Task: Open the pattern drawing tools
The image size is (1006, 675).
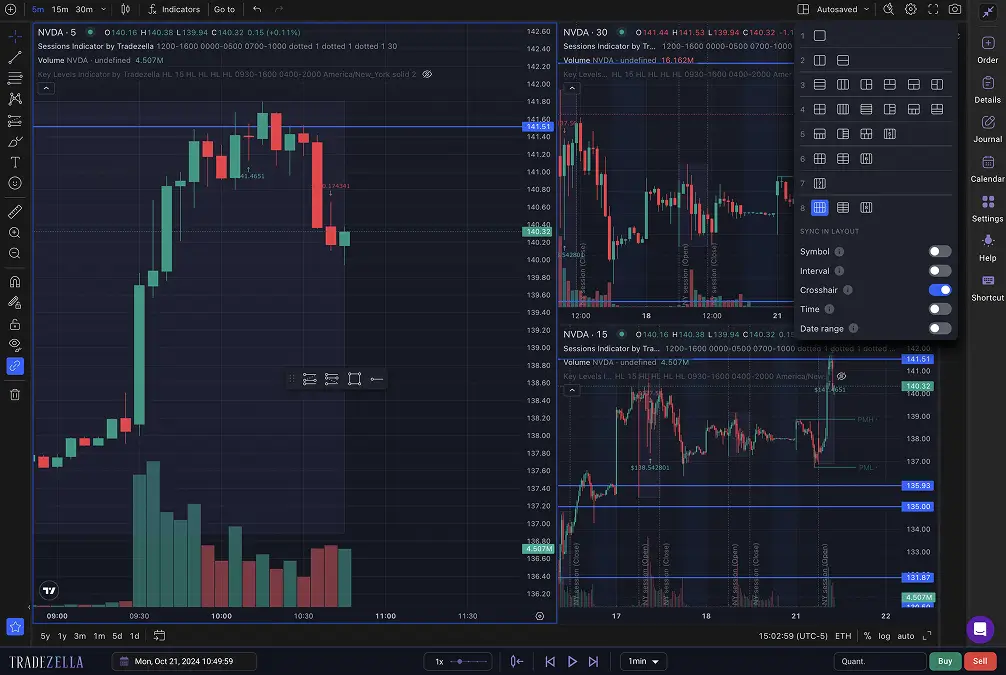Action: [15, 99]
